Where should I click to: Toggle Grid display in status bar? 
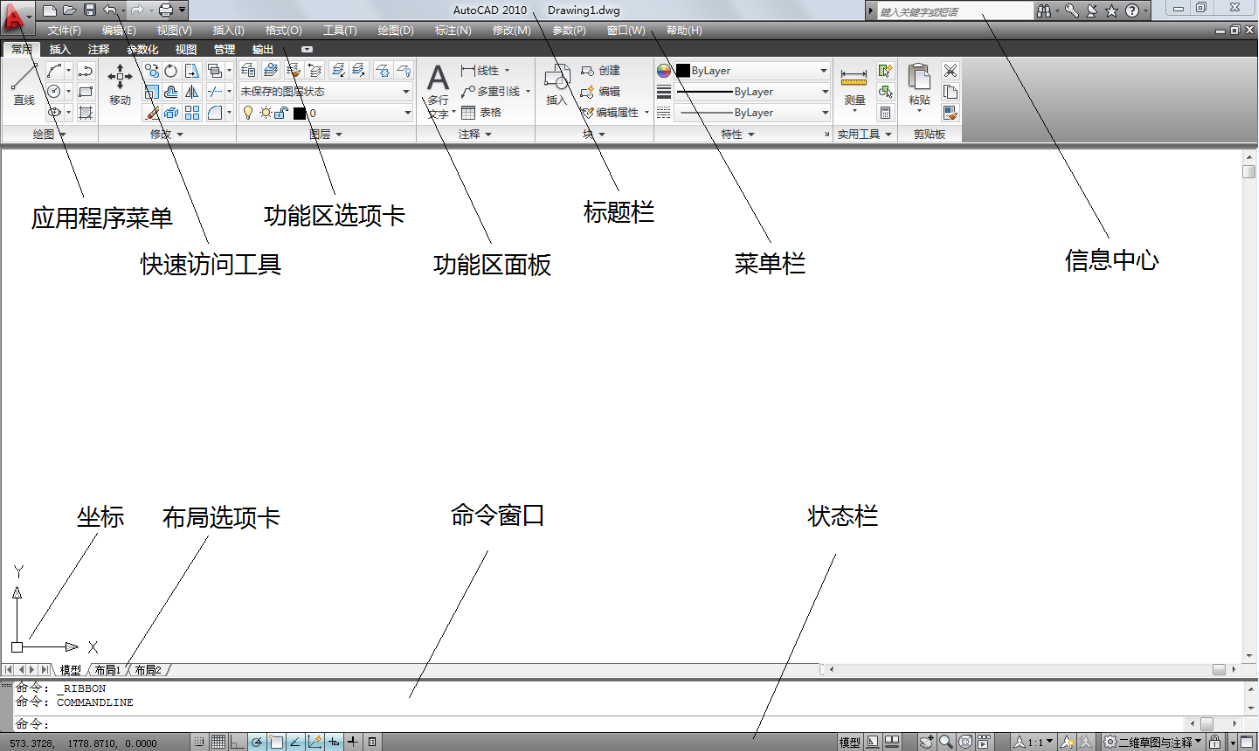[x=218, y=742]
